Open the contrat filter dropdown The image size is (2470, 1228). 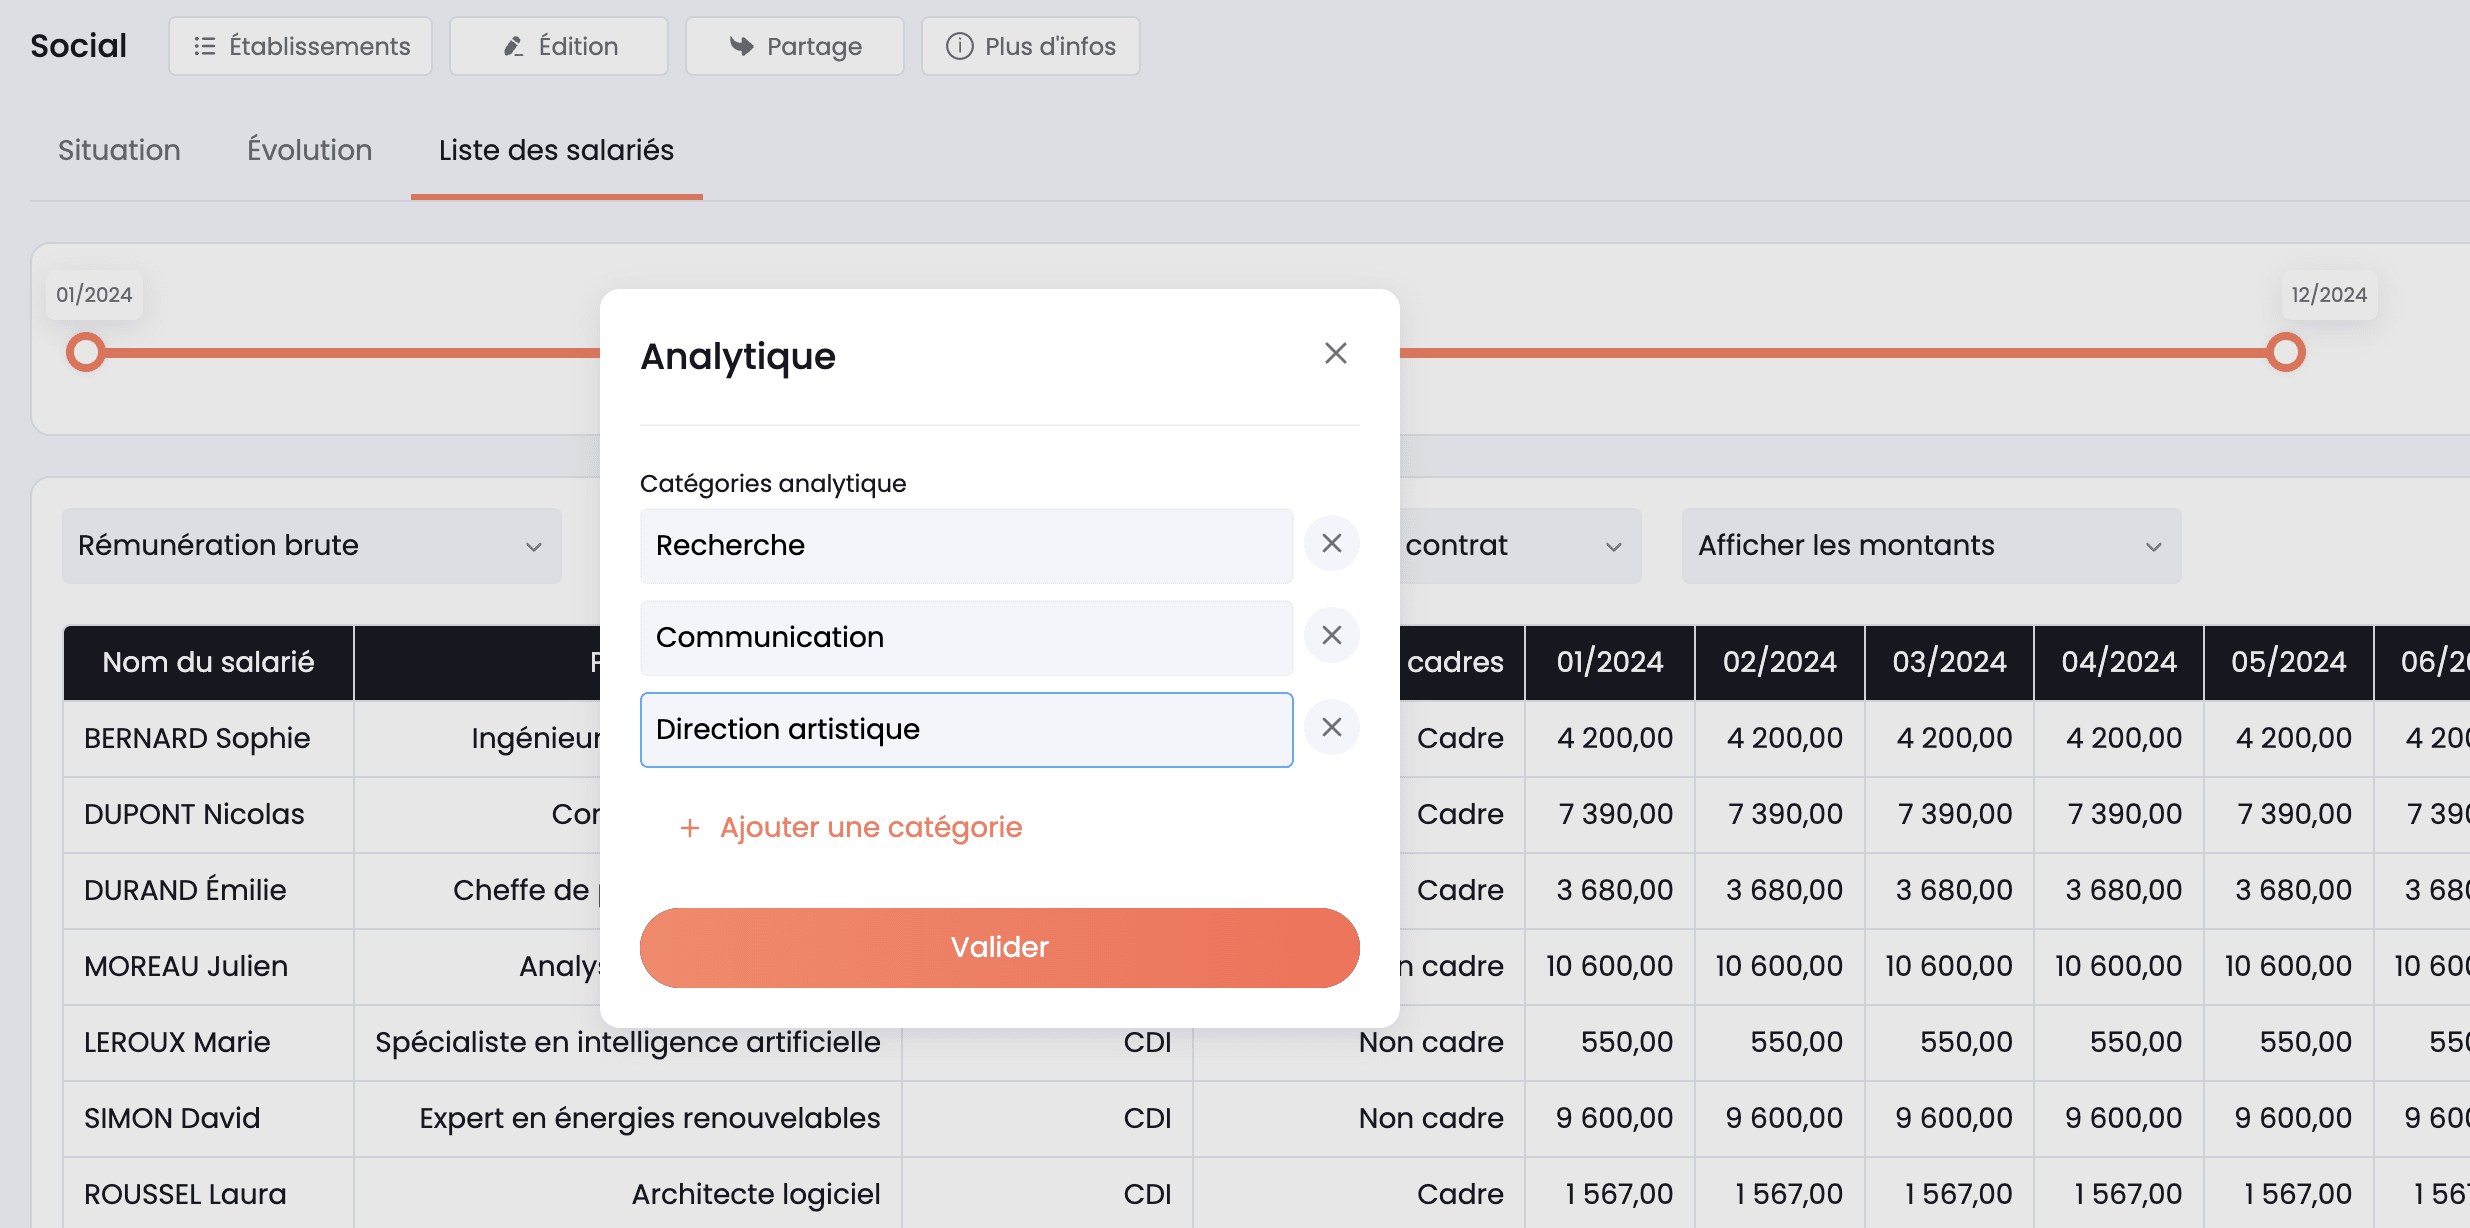pos(1520,545)
